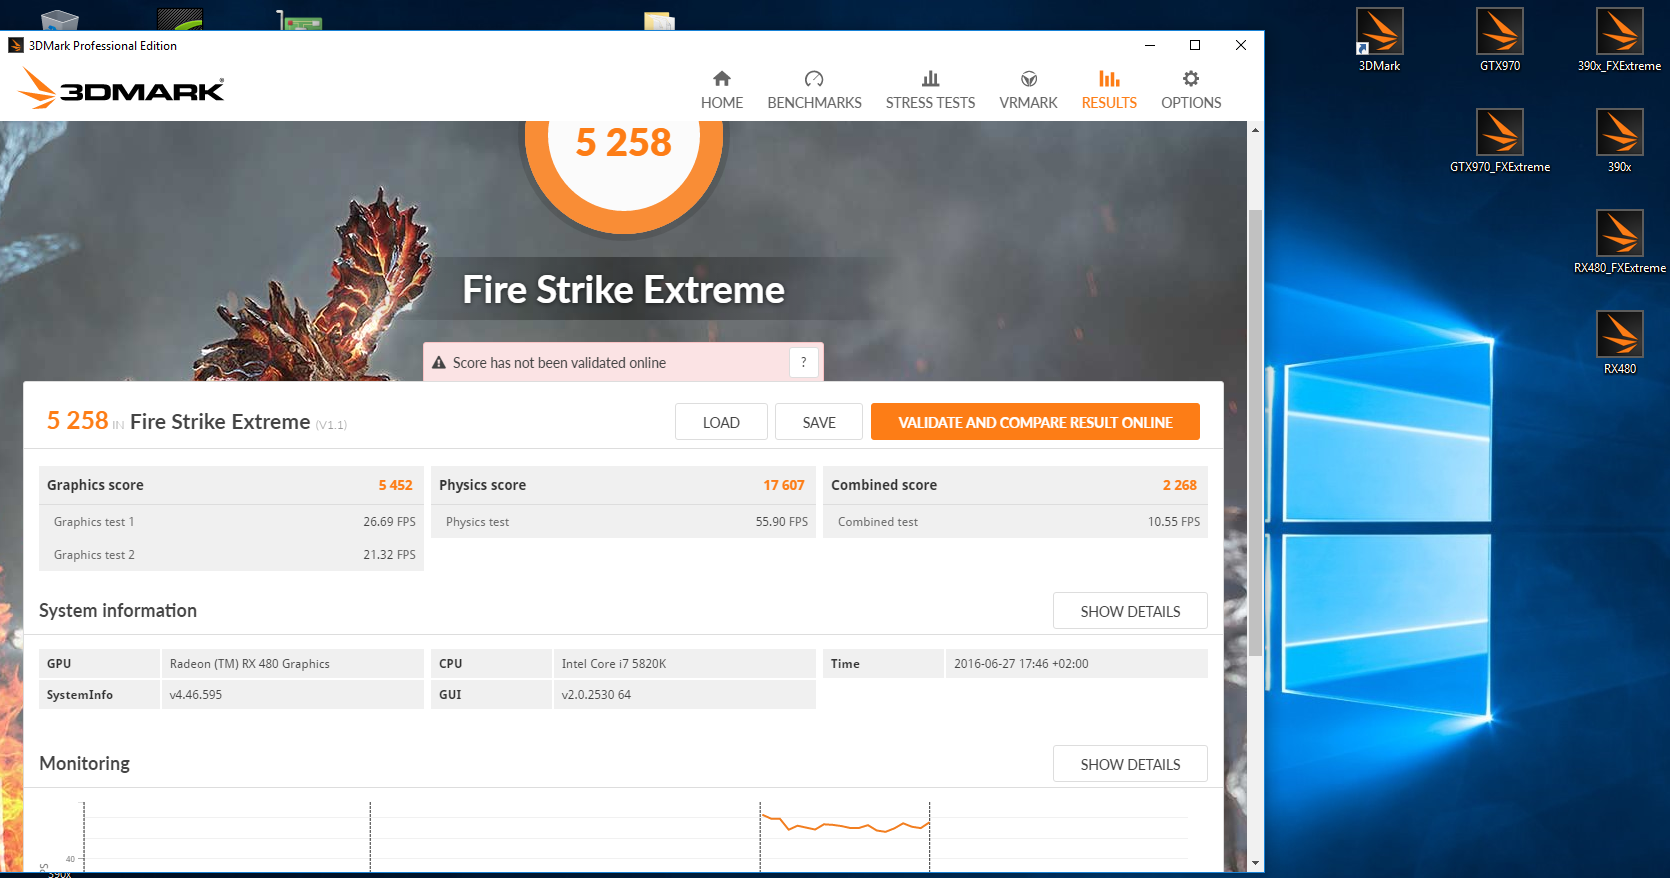Viewport: 1670px width, 878px height.
Task: Open the 390x desktop result file
Action: tap(1620, 141)
